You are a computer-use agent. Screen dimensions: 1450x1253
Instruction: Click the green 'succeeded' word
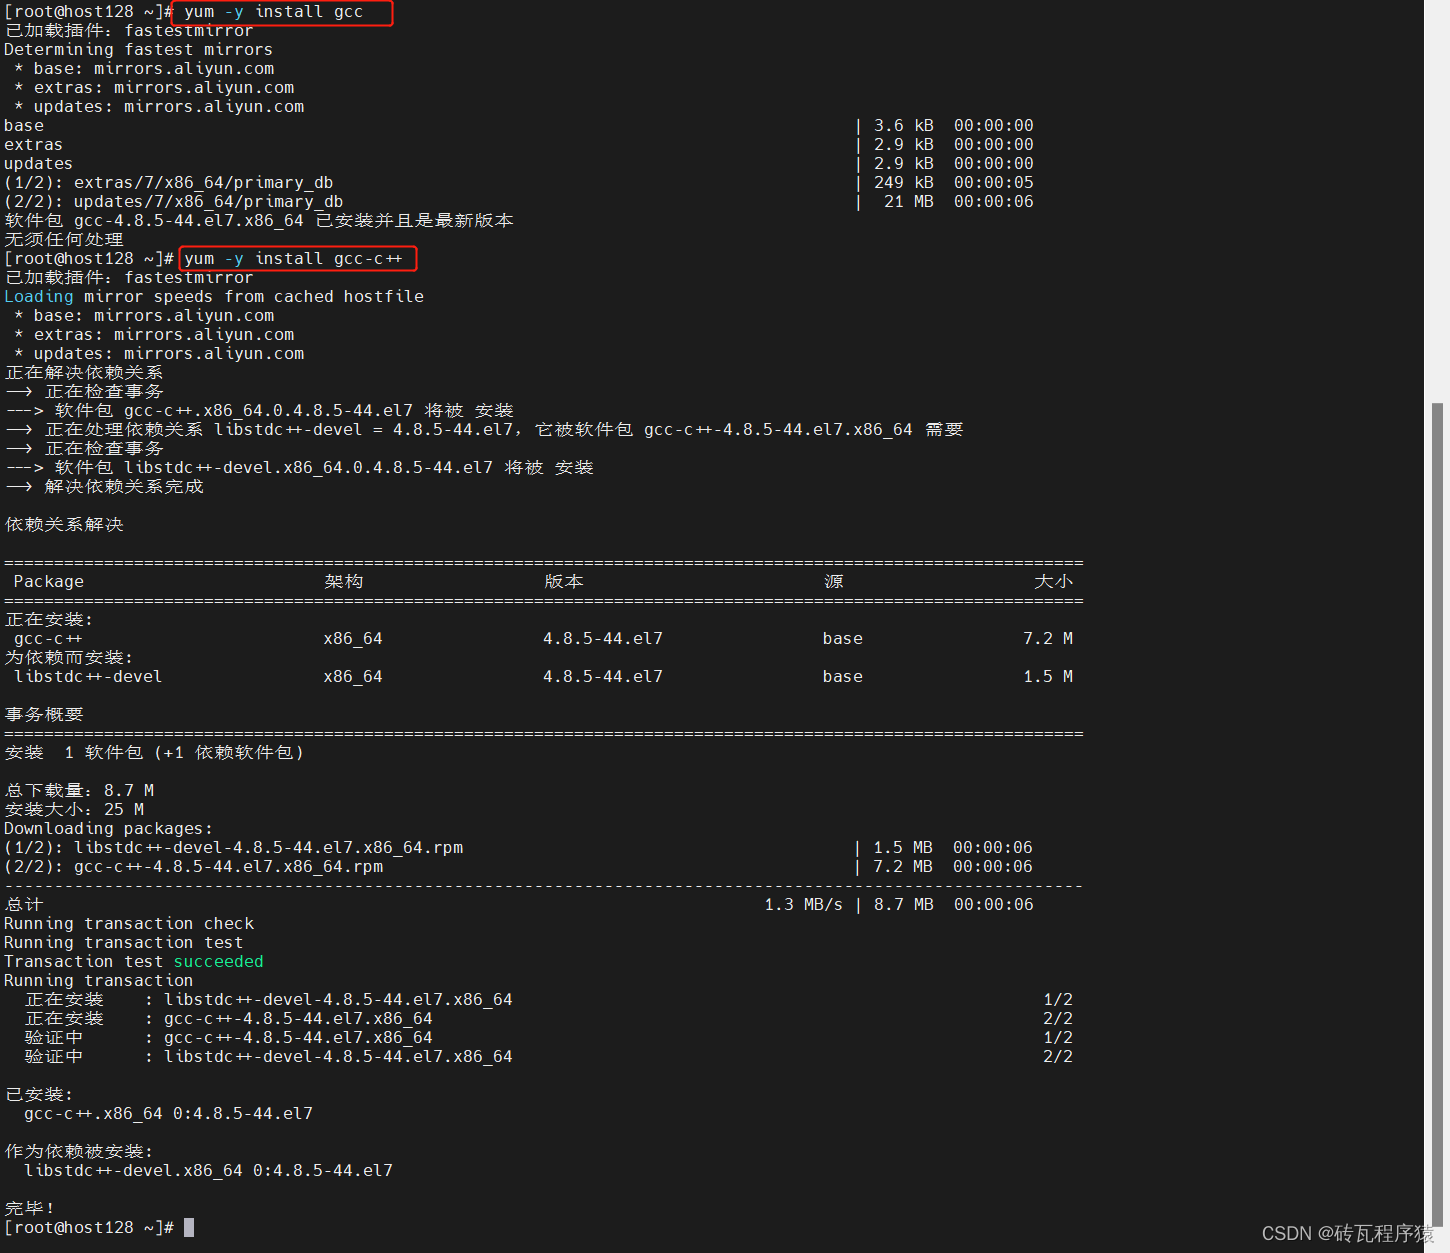(219, 962)
